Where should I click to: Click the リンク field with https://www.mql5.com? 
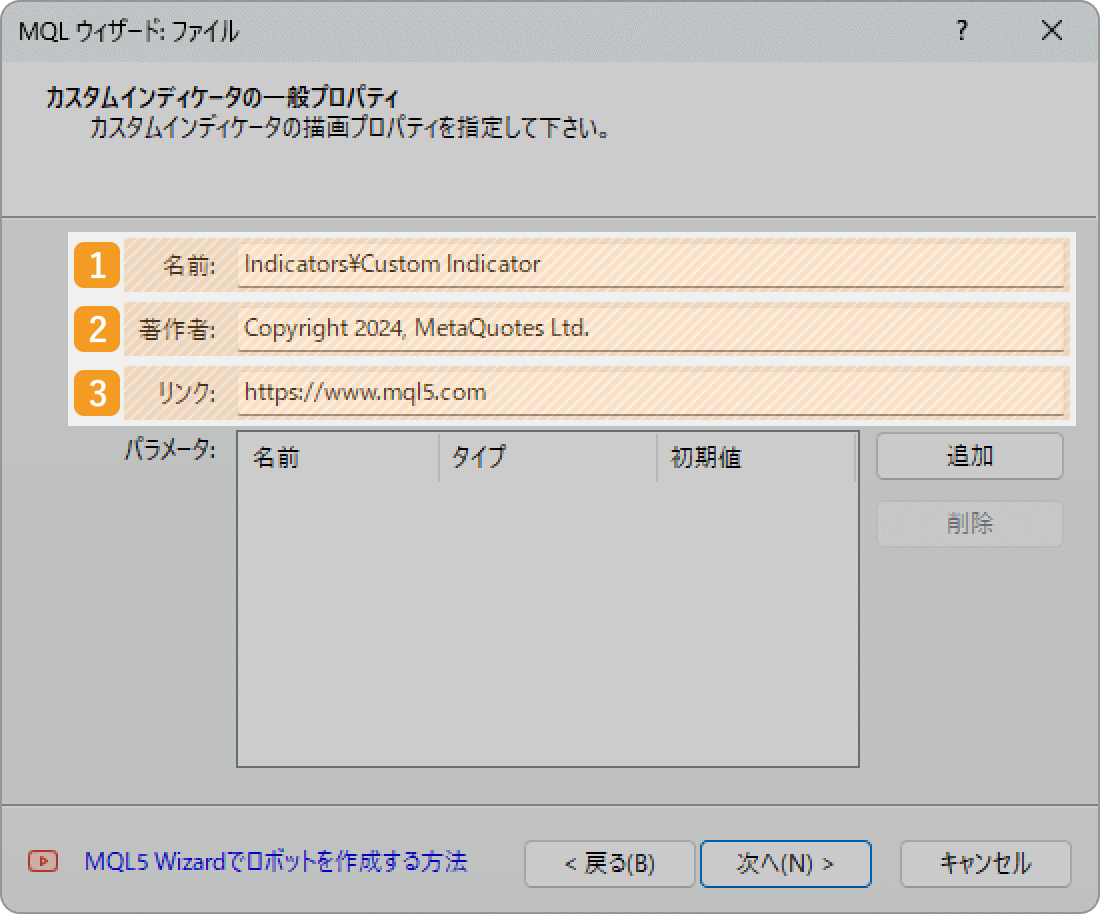[x=650, y=392]
